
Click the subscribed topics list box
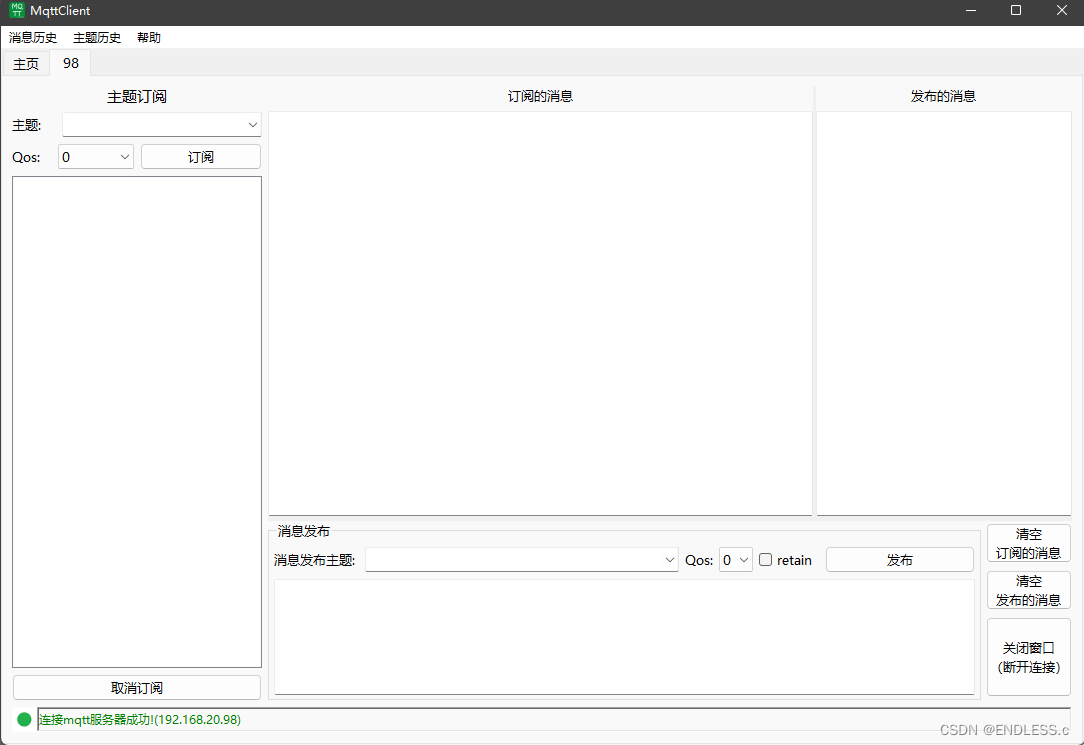point(136,420)
